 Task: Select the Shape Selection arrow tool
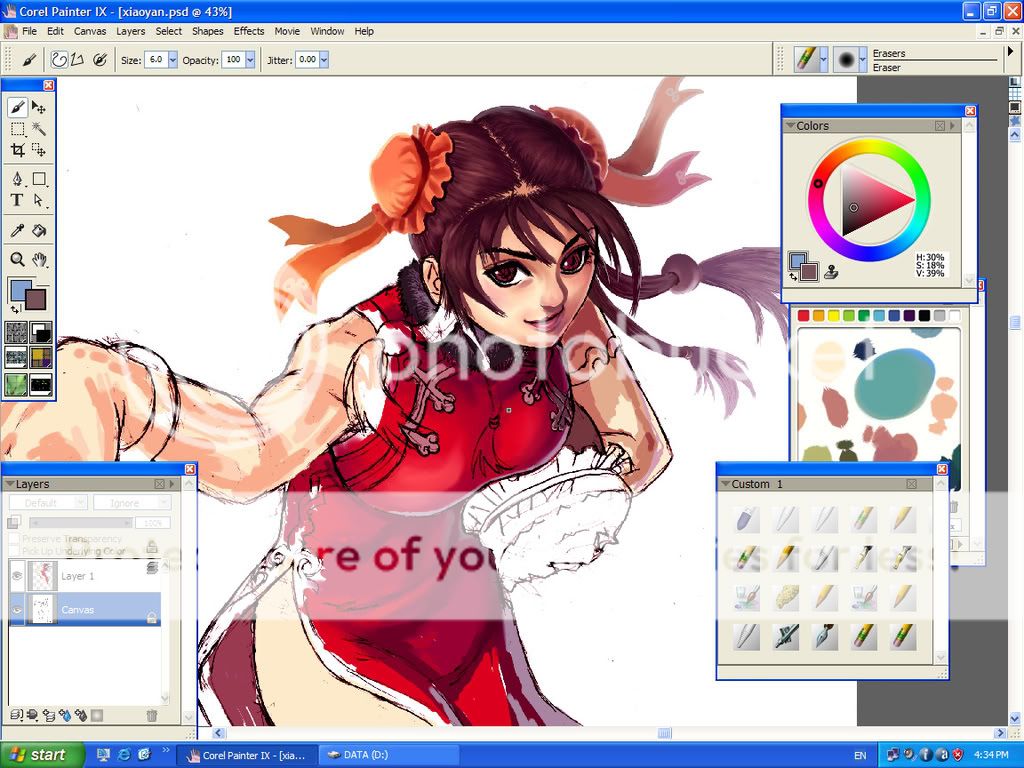tap(39, 200)
